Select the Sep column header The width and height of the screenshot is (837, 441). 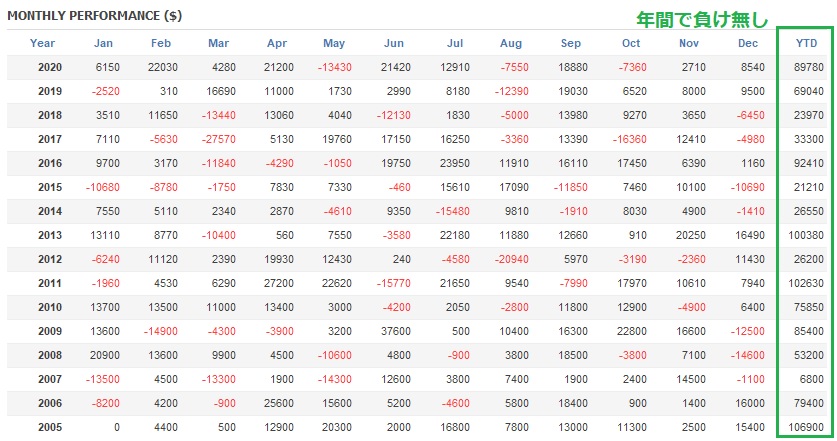coord(571,43)
